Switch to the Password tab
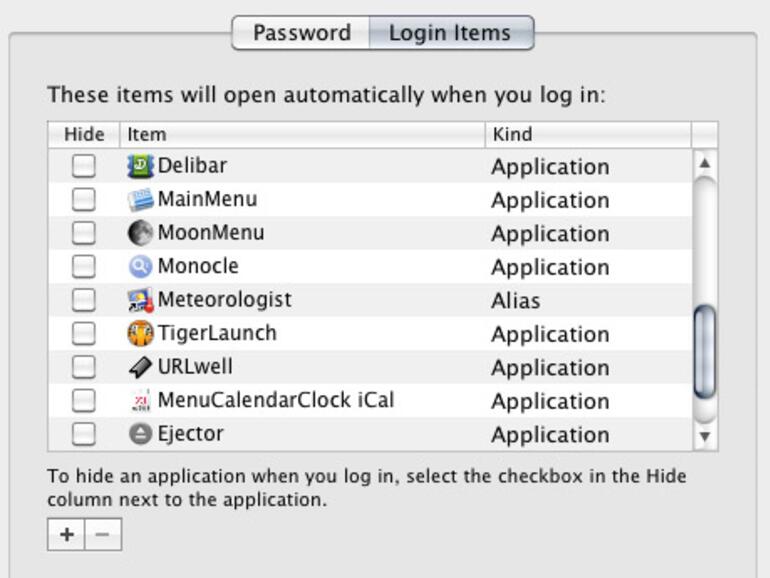This screenshot has height=578, width=770. click(x=301, y=33)
